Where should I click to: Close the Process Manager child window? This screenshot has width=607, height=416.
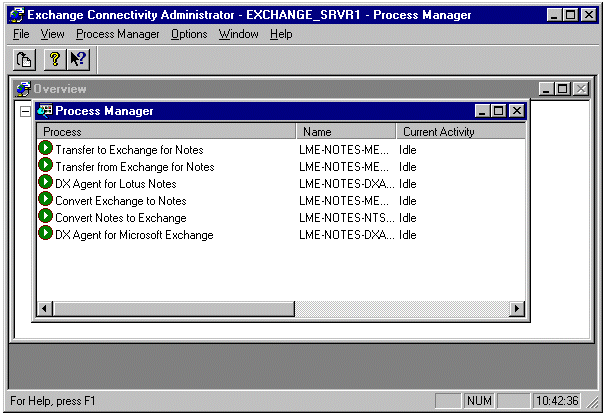pyautogui.click(x=517, y=111)
